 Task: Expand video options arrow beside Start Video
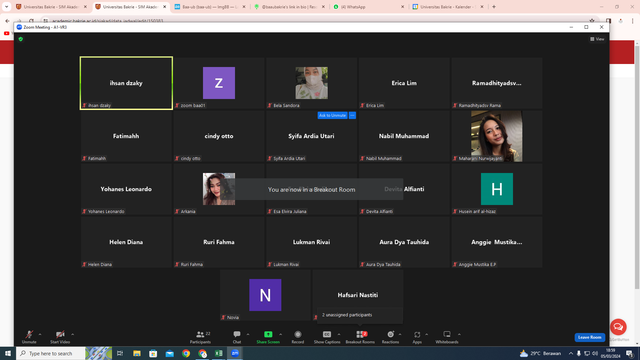[73, 334]
